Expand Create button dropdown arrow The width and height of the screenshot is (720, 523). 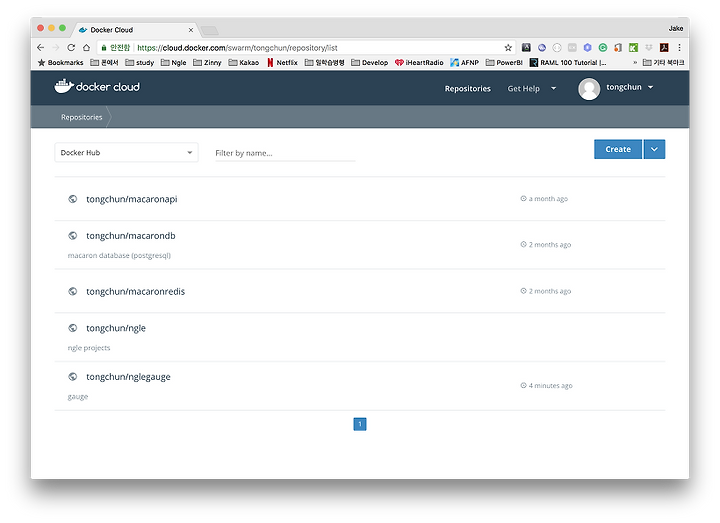pos(654,149)
